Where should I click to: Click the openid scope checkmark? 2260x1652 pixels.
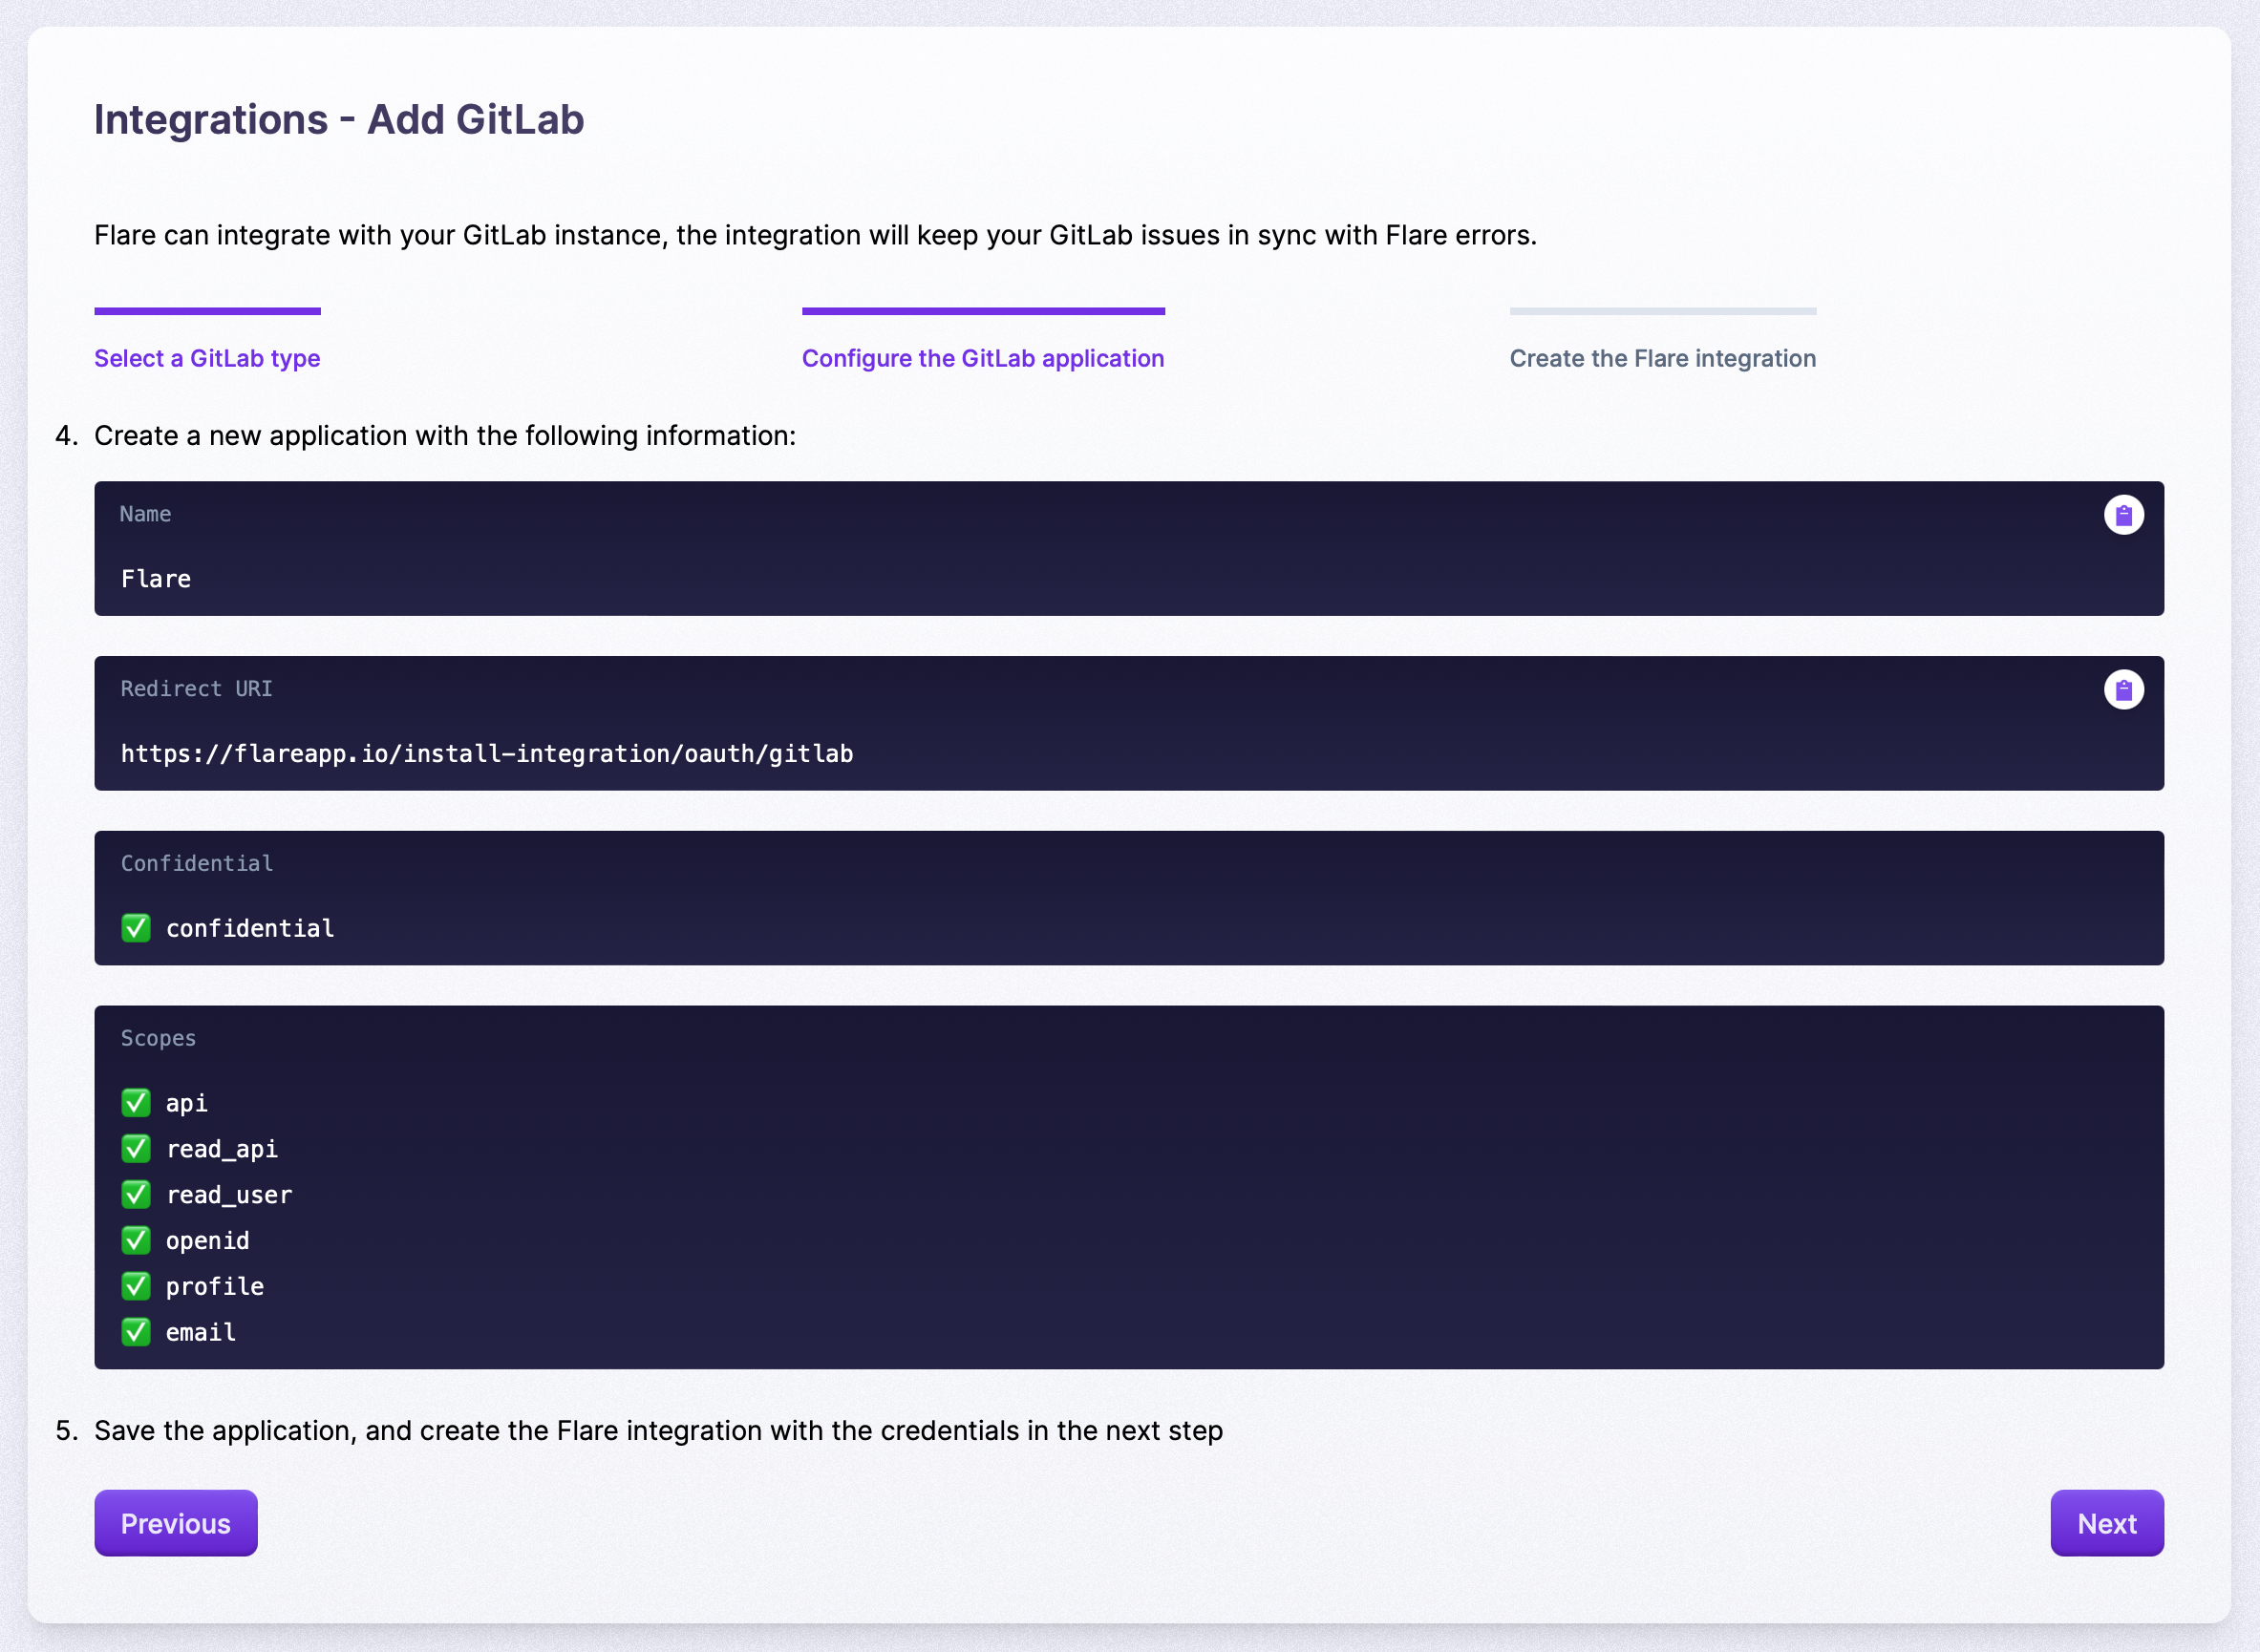[136, 1241]
